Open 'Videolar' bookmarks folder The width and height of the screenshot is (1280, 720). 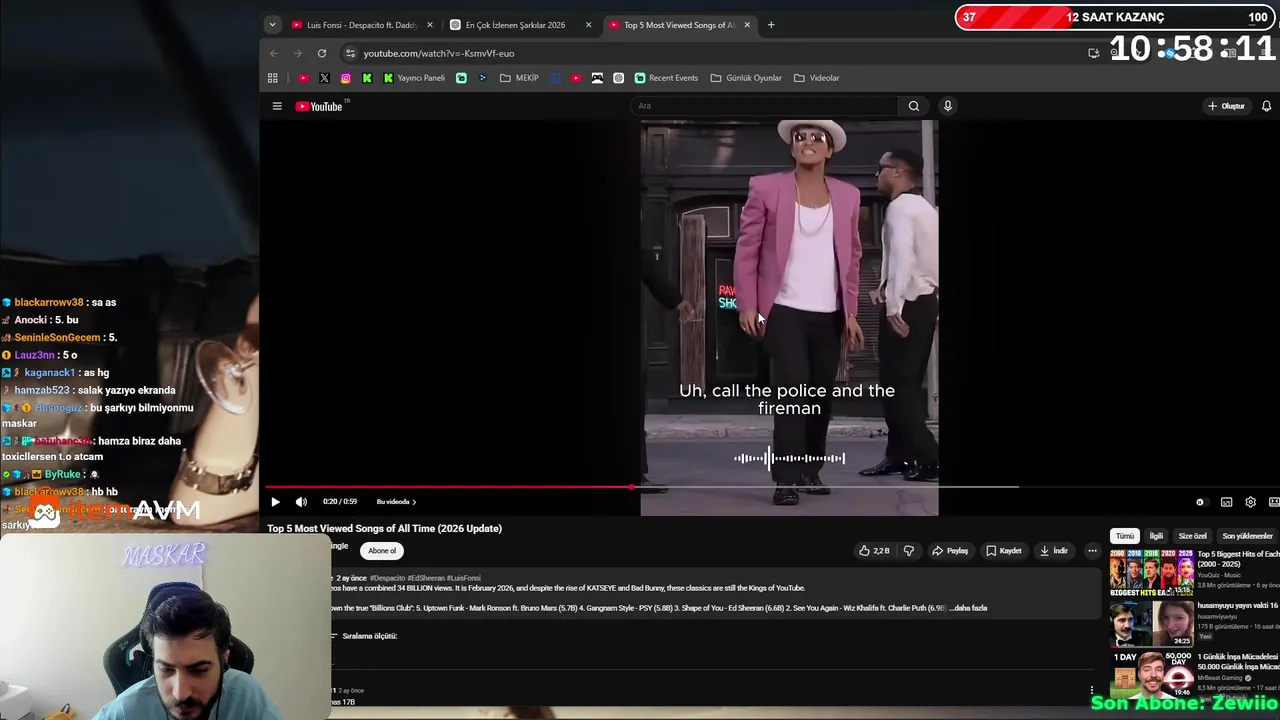pyautogui.click(x=817, y=78)
